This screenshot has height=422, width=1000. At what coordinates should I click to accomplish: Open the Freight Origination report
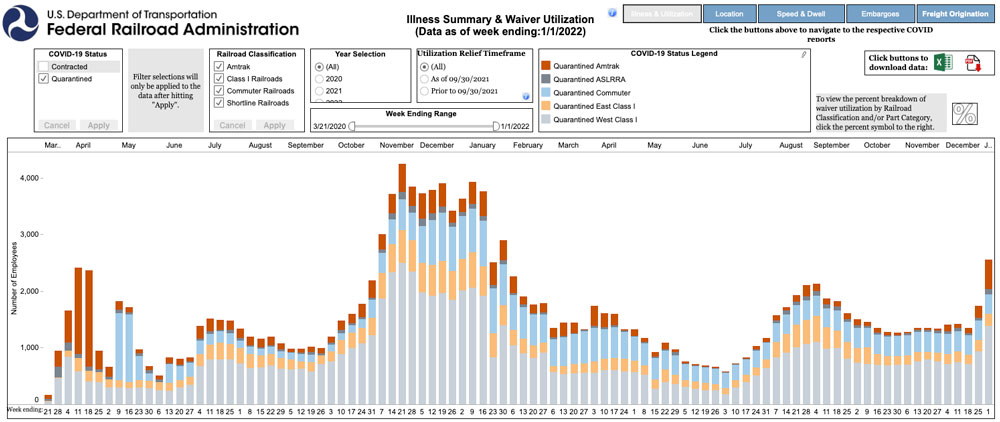pyautogui.click(x=953, y=14)
